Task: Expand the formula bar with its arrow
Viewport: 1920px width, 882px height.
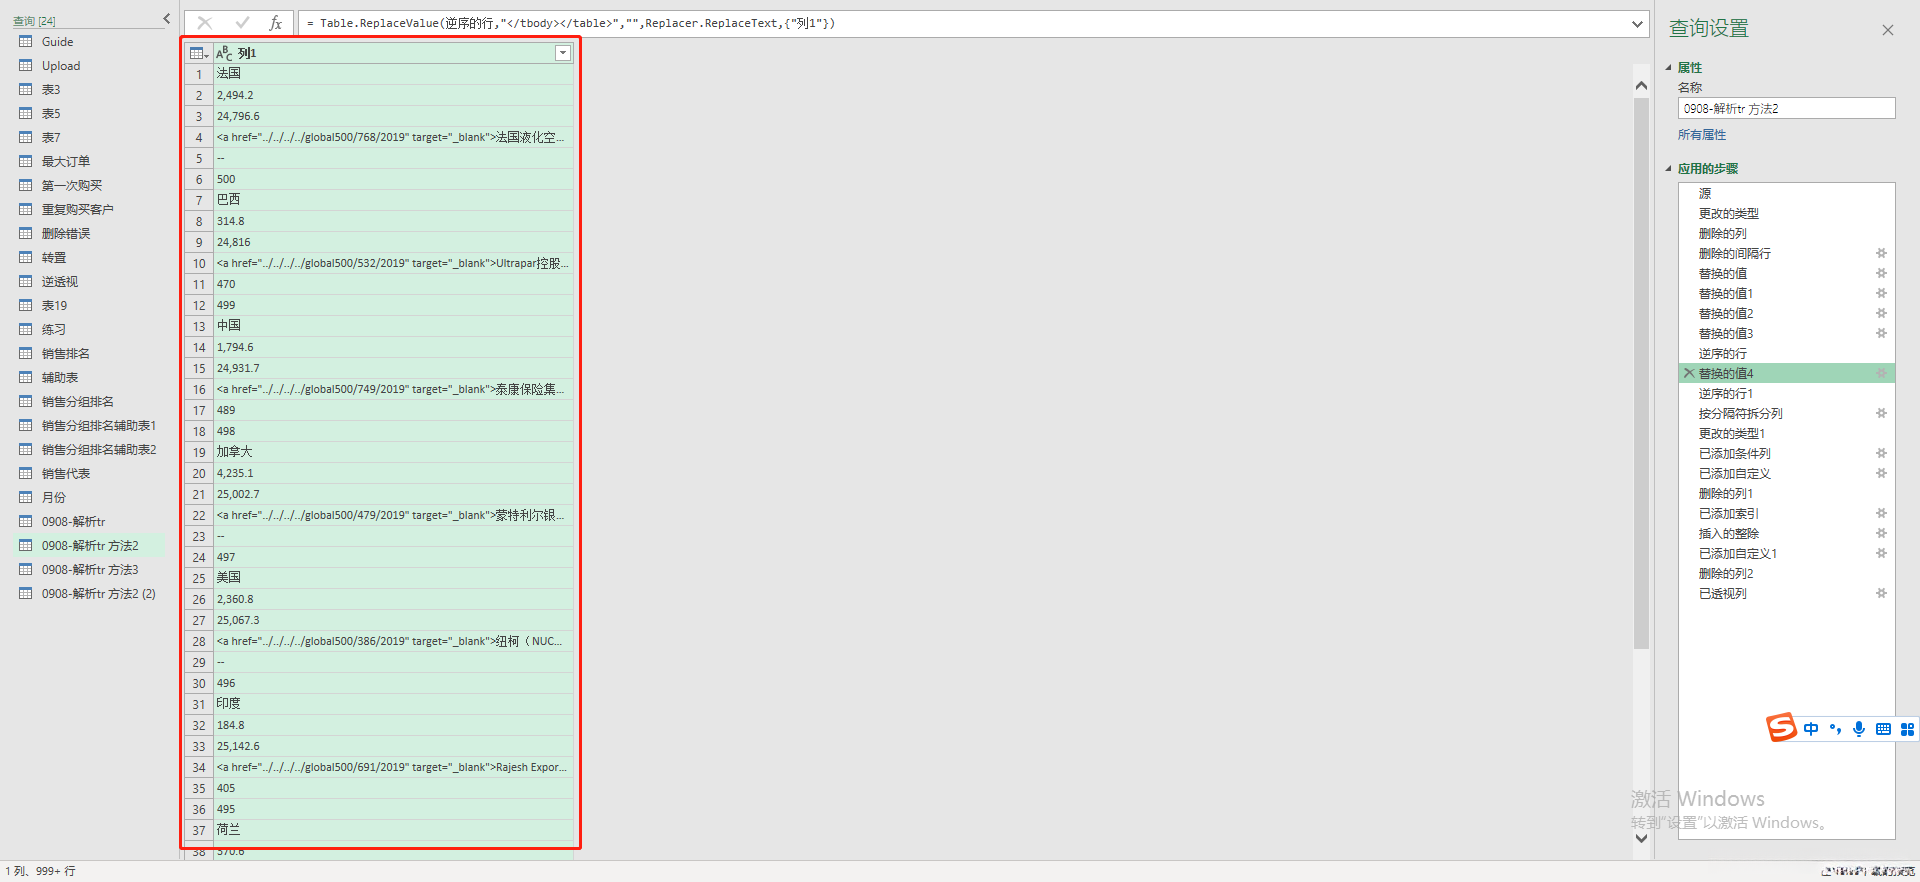Action: 1637,24
